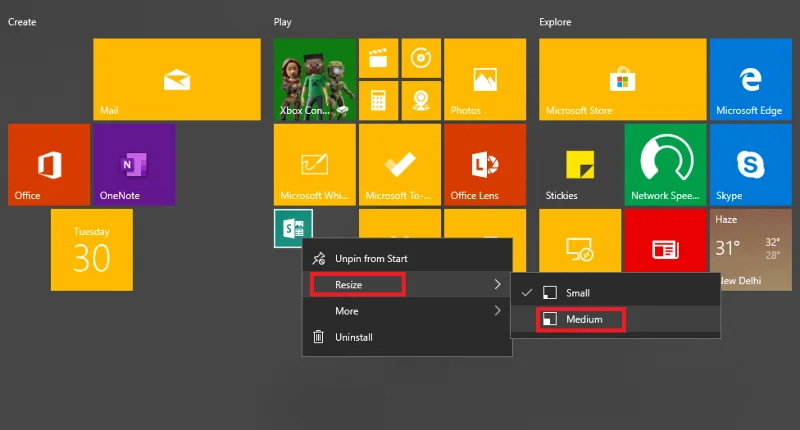Launch the Microsoft Whiteboard tile
800x430 pixels.
[315, 165]
